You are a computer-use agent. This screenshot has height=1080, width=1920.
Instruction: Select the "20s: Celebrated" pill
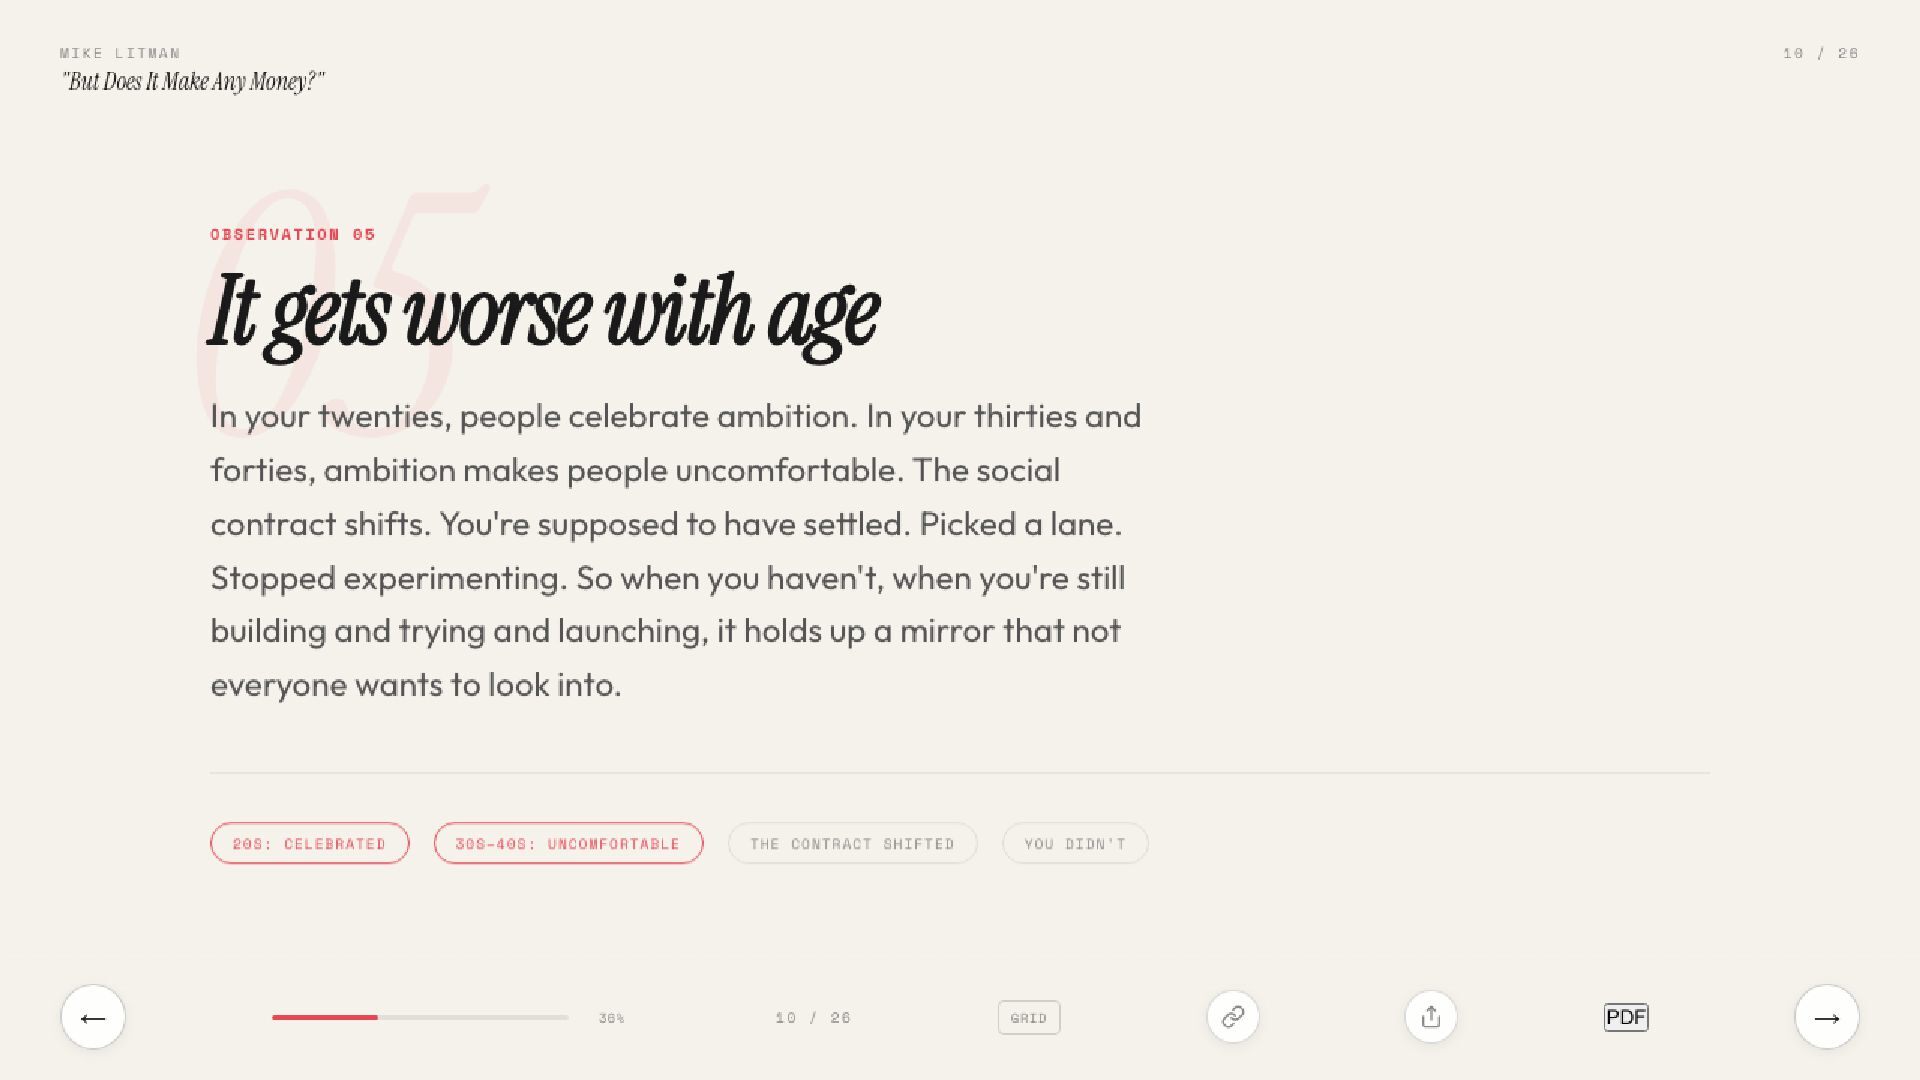pyautogui.click(x=309, y=843)
